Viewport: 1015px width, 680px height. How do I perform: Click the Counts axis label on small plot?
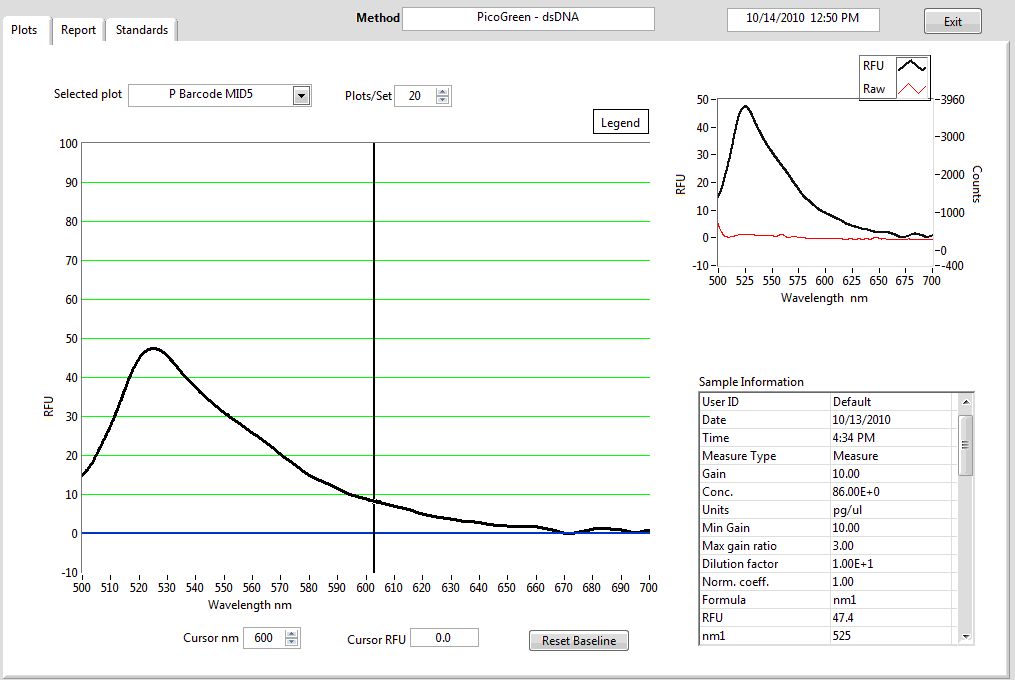point(977,184)
